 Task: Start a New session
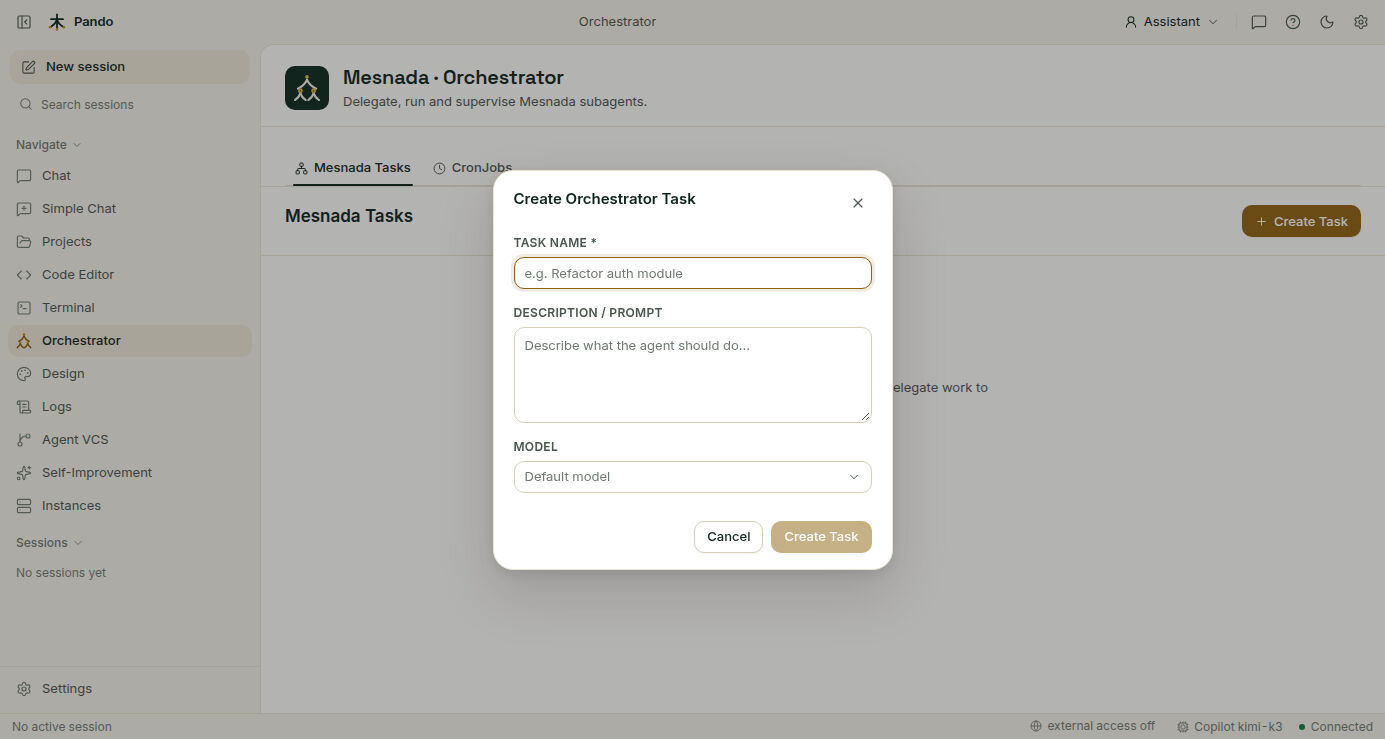[x=130, y=67]
